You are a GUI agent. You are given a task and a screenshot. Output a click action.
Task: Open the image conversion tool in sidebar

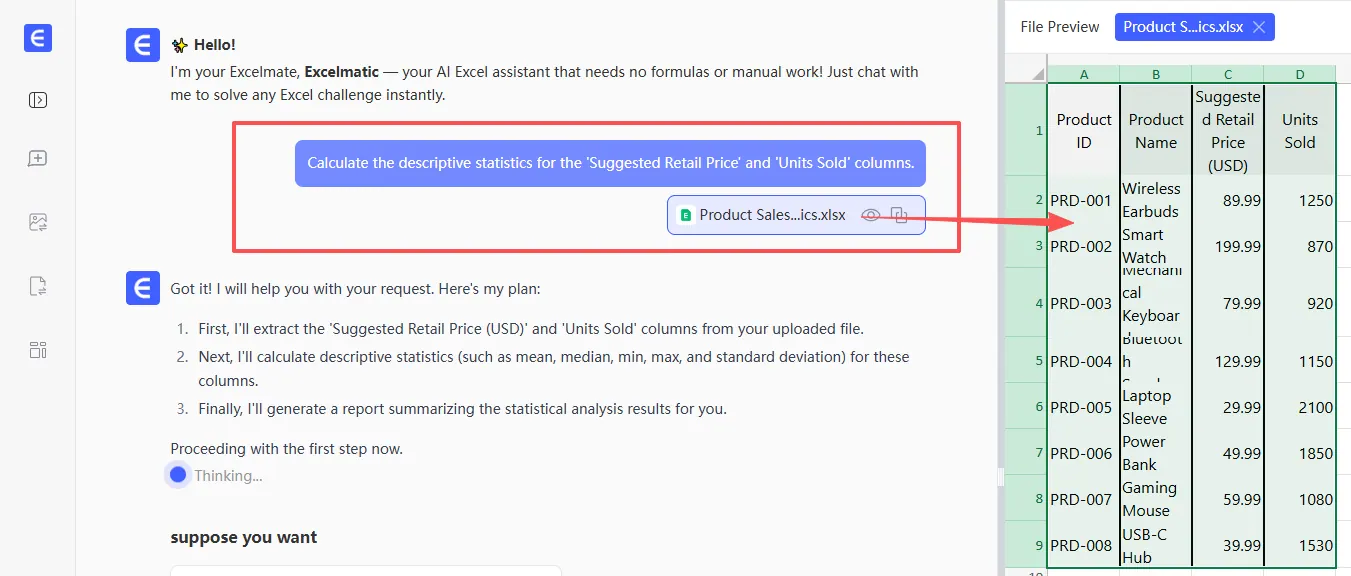tap(38, 223)
